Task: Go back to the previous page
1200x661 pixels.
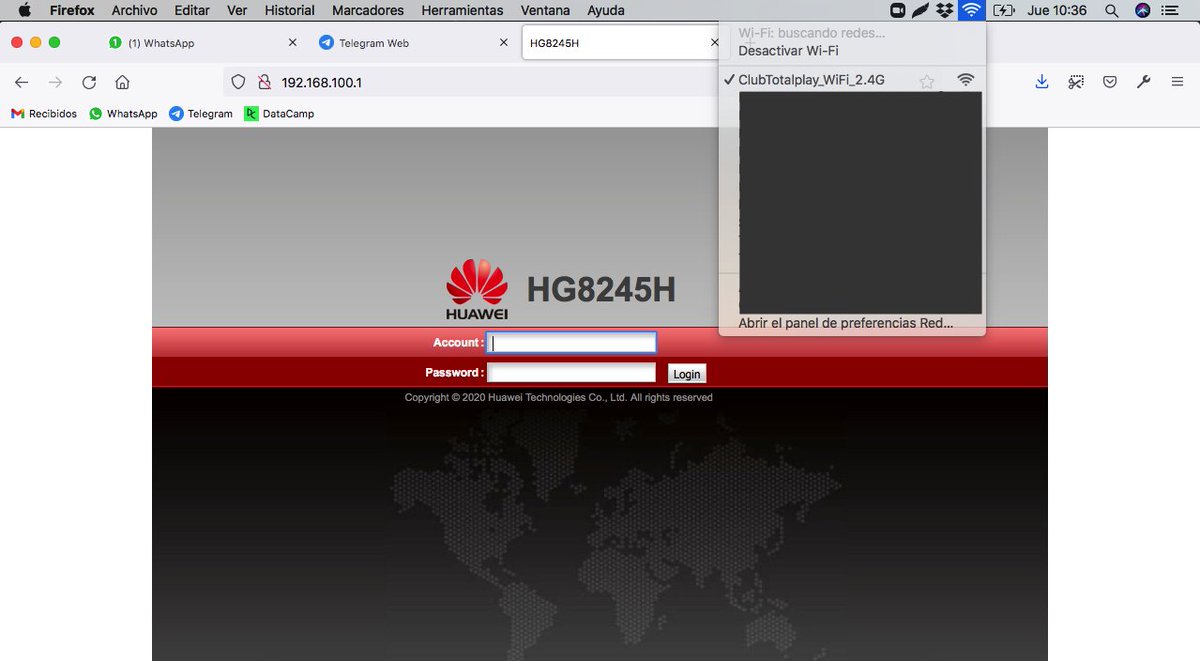Action: 22,83
